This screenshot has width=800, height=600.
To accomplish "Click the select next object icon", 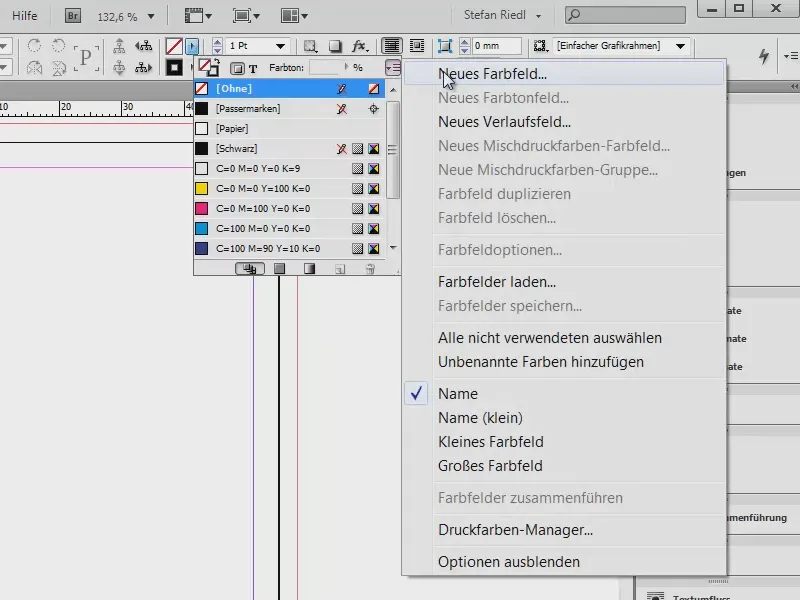I will tap(143, 67).
